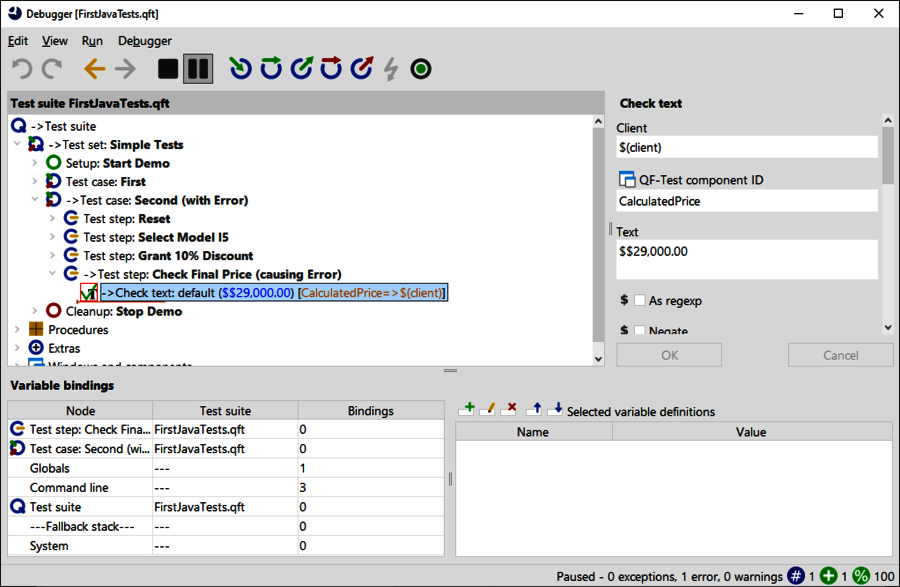
Task: Click the orange back arrow icon
Action: [x=94, y=69]
